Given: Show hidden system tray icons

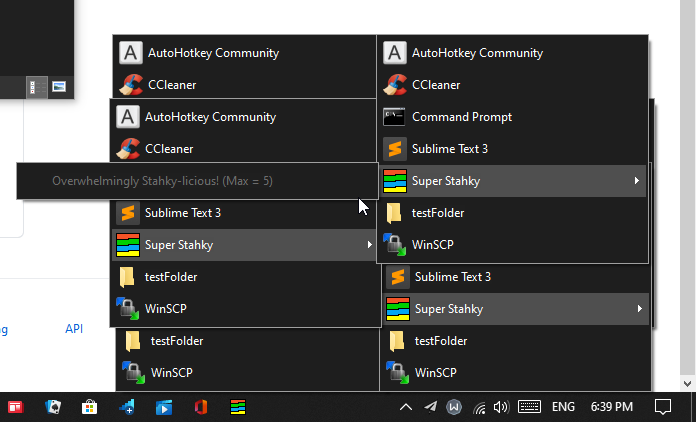Looking at the screenshot, I should pyautogui.click(x=406, y=407).
